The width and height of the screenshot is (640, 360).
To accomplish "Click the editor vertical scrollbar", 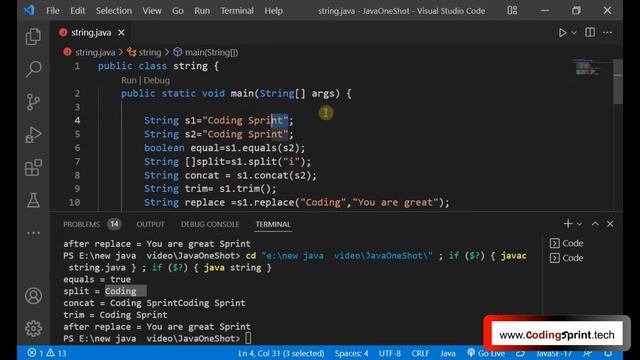I will pos(618,82).
